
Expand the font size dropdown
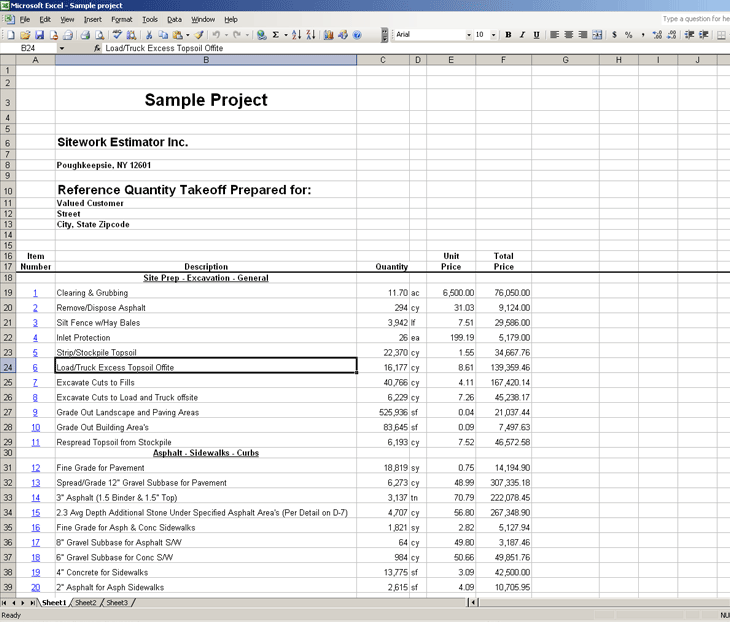point(494,35)
